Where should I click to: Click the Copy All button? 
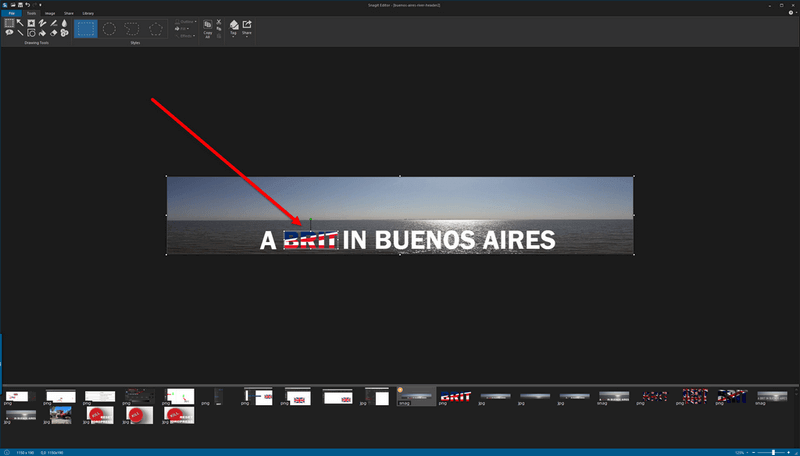(x=208, y=29)
